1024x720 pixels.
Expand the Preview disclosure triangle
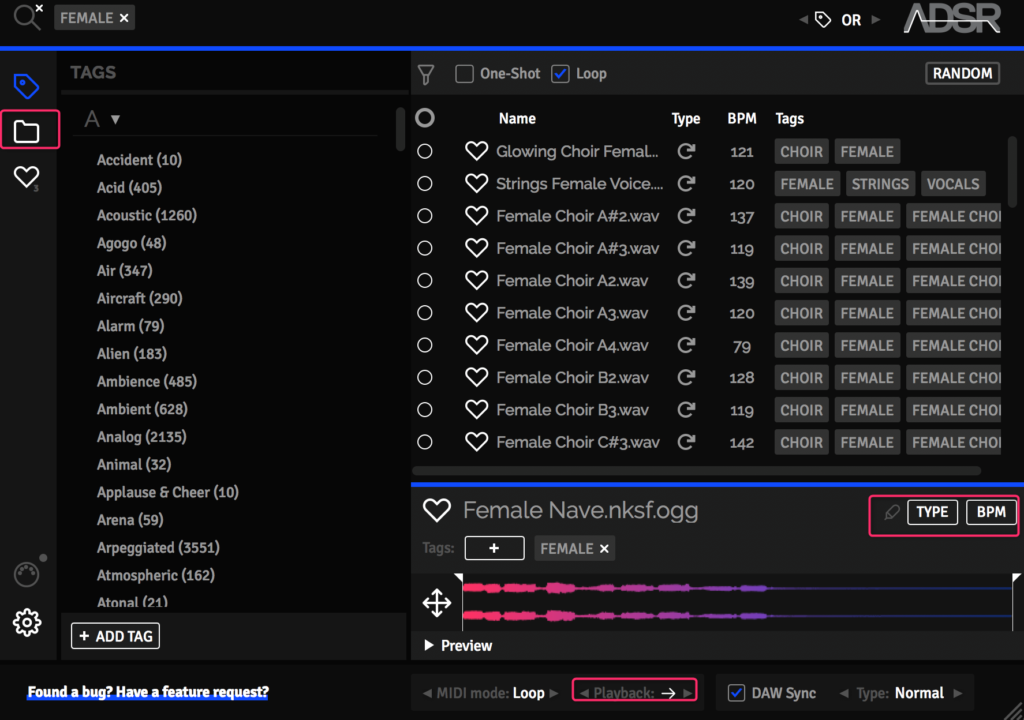pyautogui.click(x=430, y=646)
